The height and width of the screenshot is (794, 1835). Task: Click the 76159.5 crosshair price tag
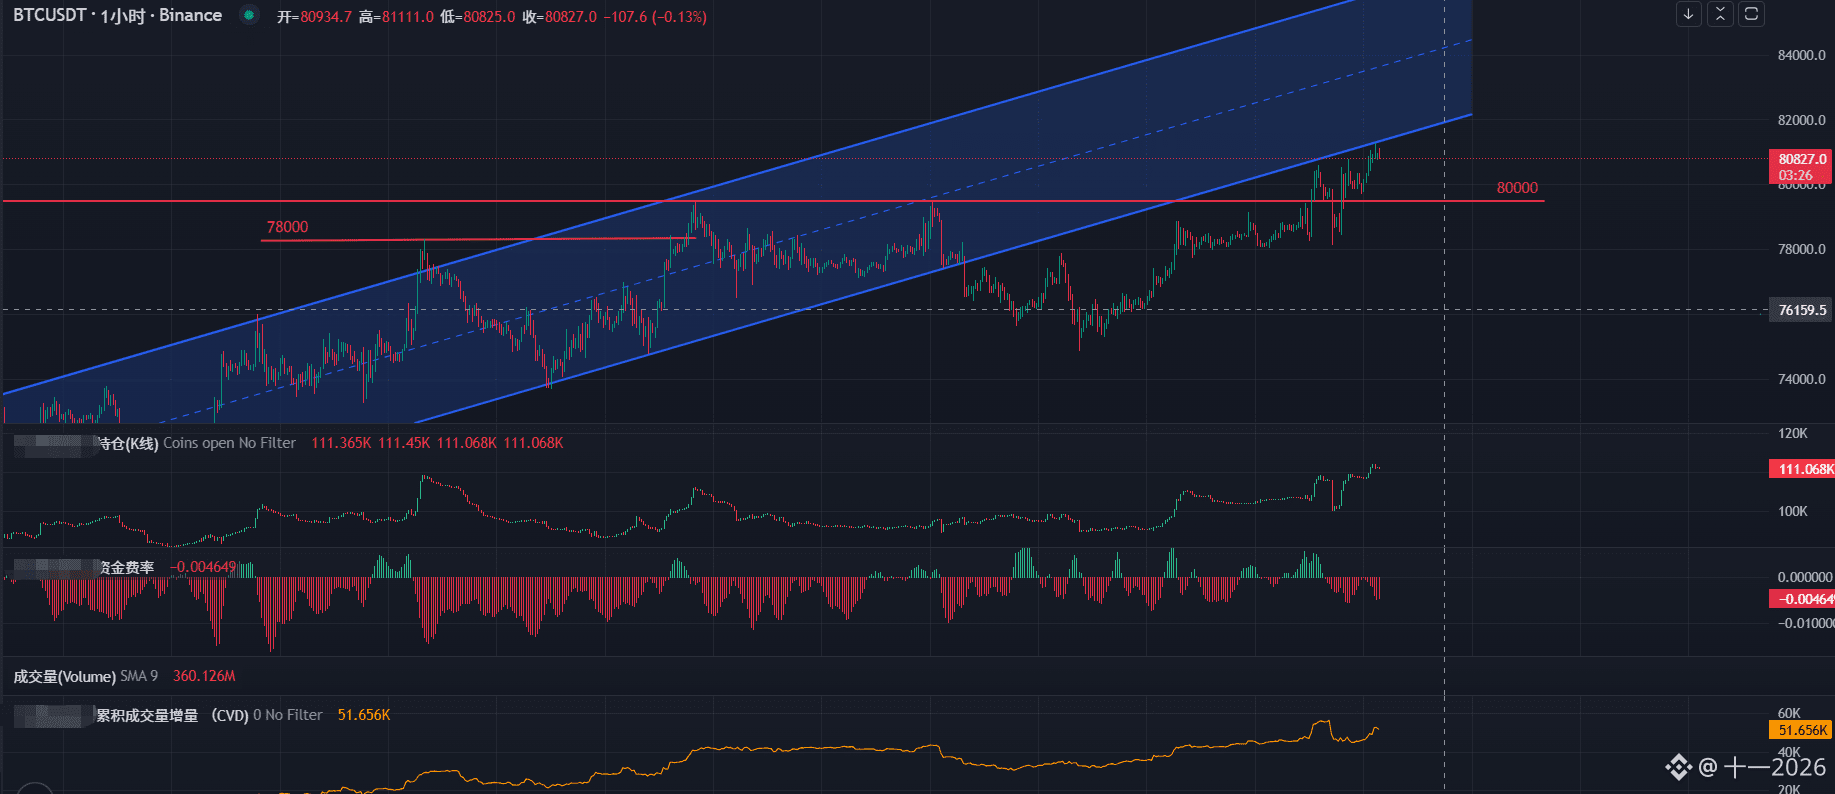1802,310
